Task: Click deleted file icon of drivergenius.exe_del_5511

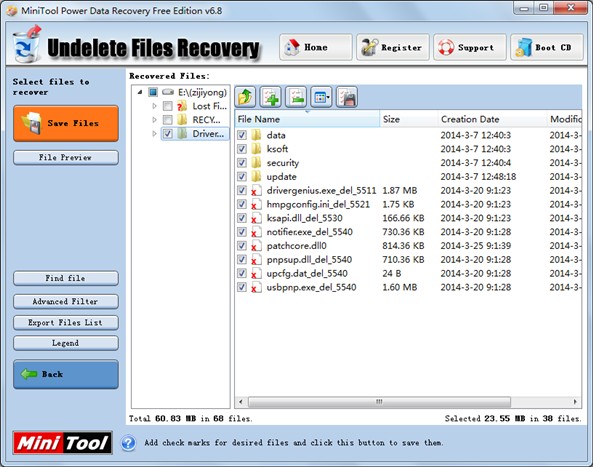Action: coord(257,190)
